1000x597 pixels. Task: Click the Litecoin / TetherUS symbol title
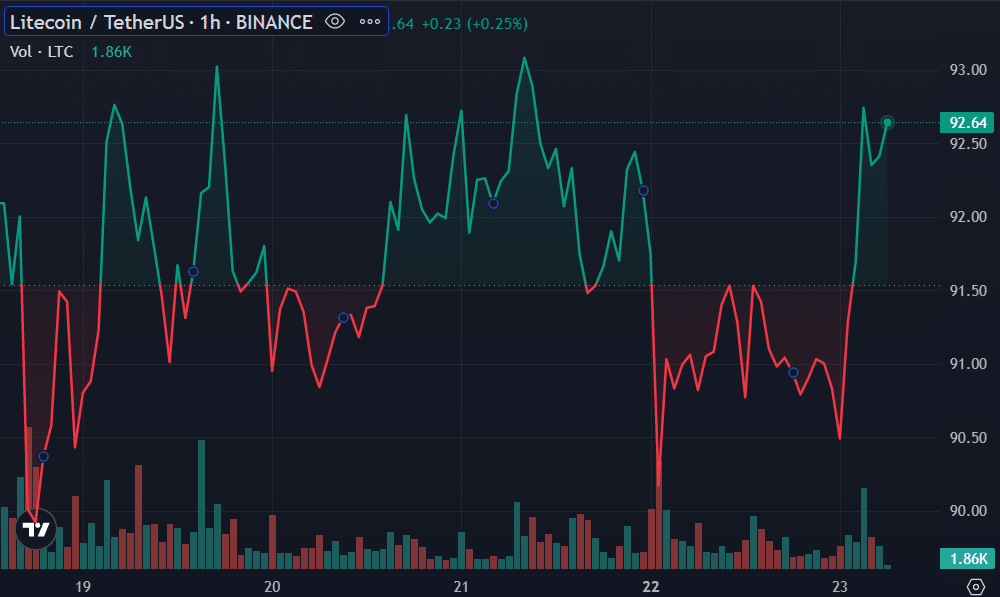(97, 22)
